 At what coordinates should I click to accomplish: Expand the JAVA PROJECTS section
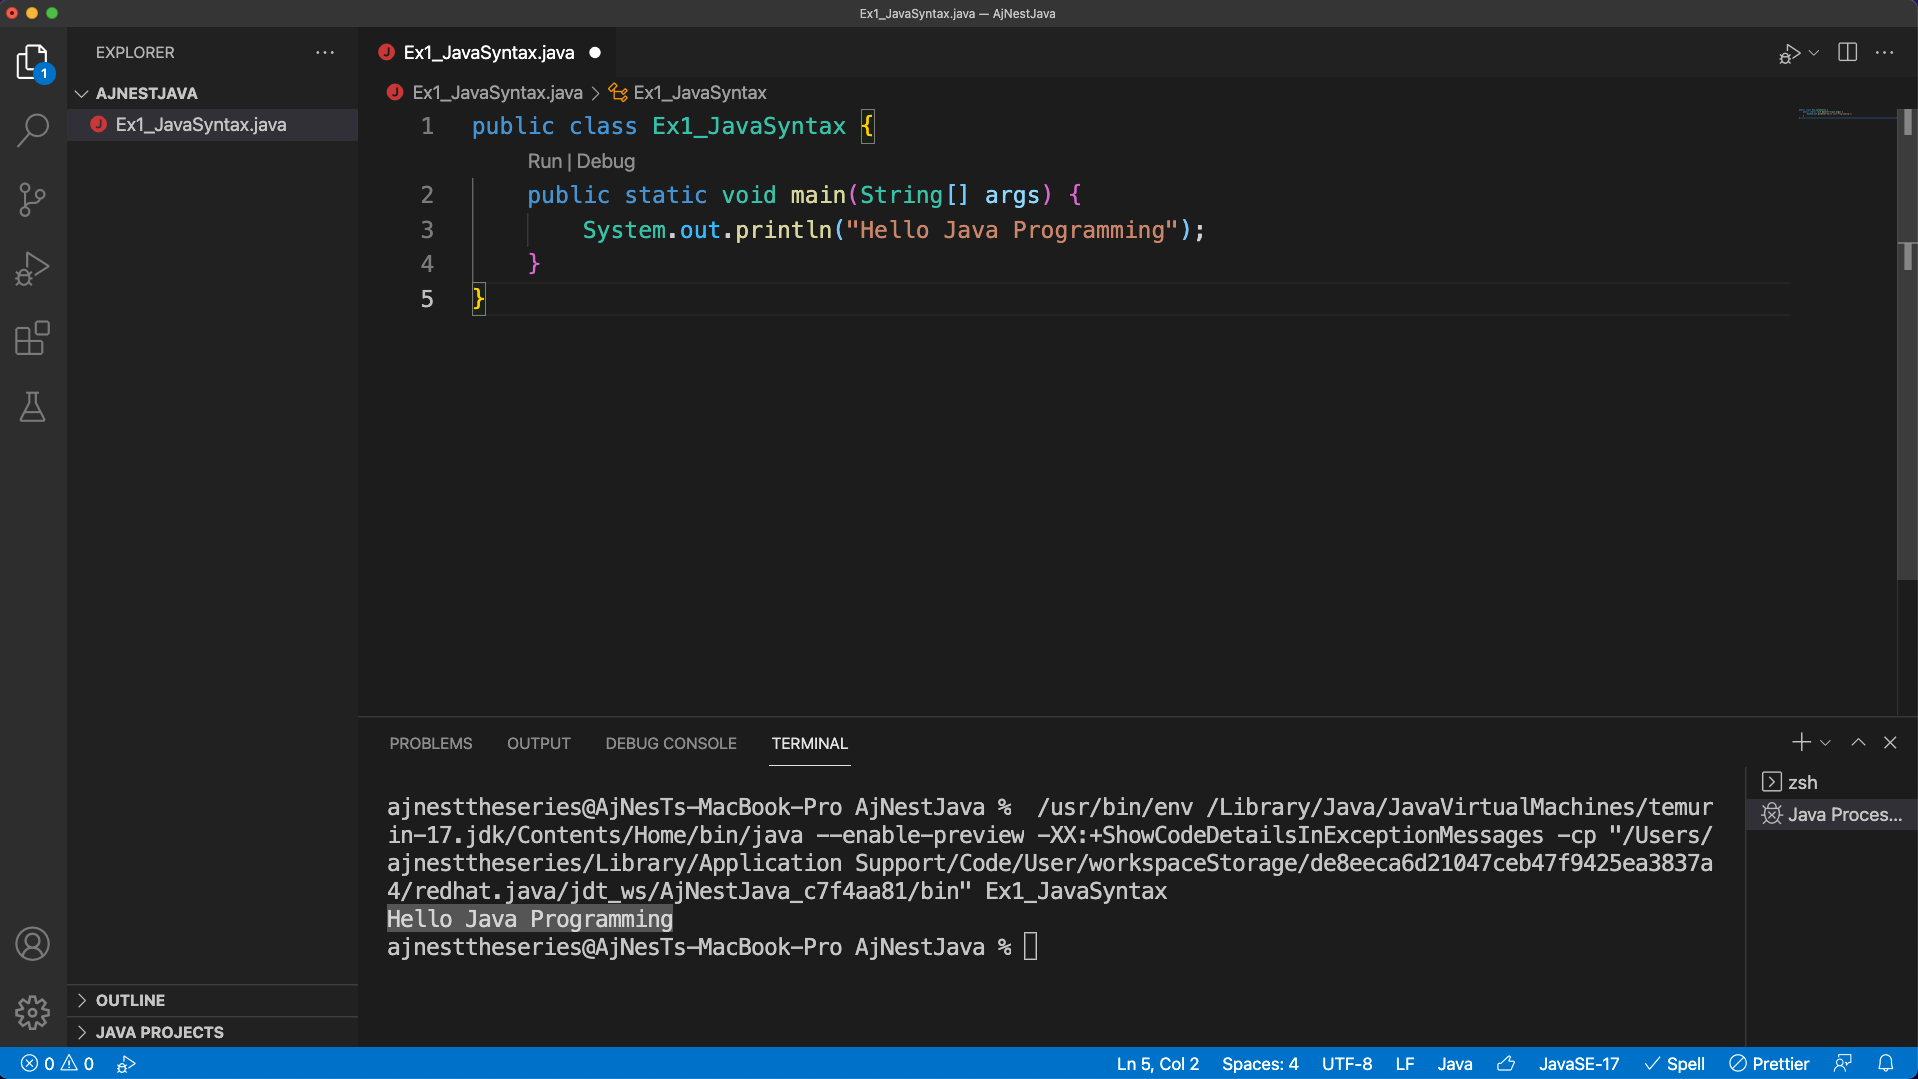(x=159, y=1032)
